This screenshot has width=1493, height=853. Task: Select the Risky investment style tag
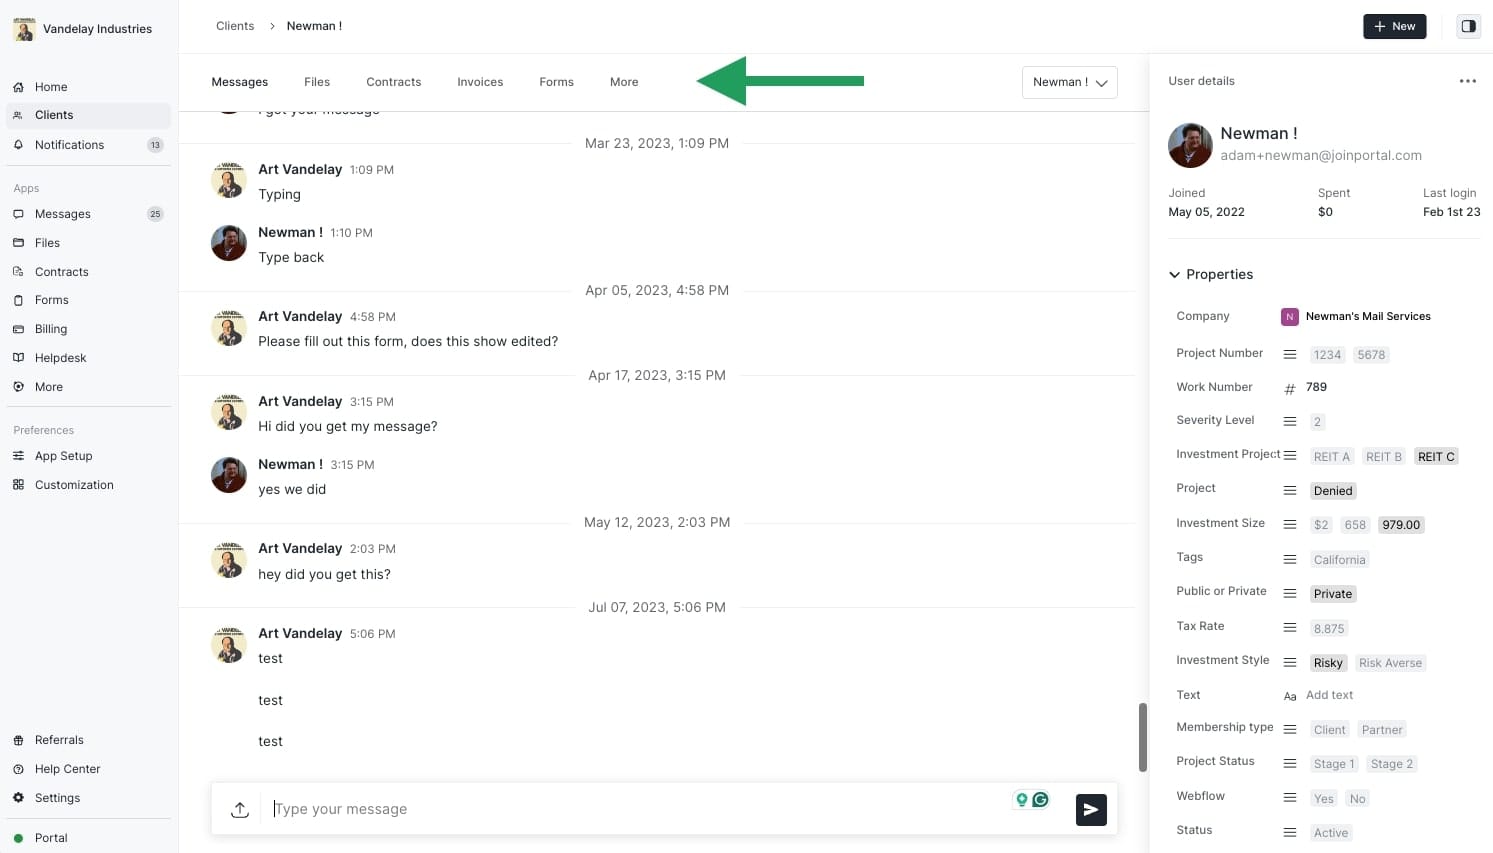(x=1328, y=663)
